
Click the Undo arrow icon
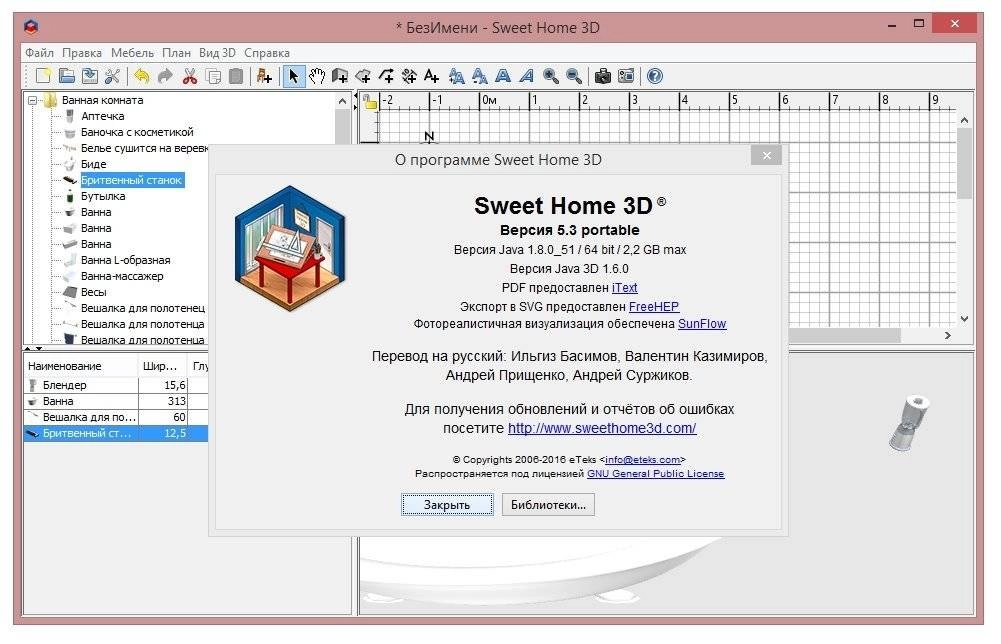pos(142,76)
